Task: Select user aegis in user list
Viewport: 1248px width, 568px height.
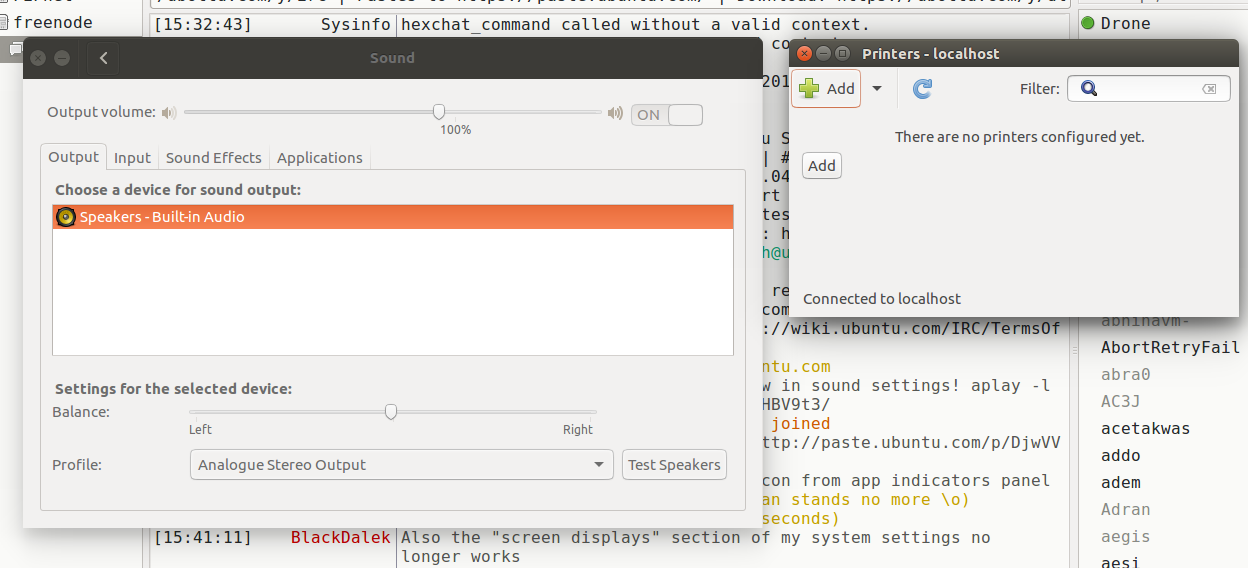Action: [x=1125, y=537]
